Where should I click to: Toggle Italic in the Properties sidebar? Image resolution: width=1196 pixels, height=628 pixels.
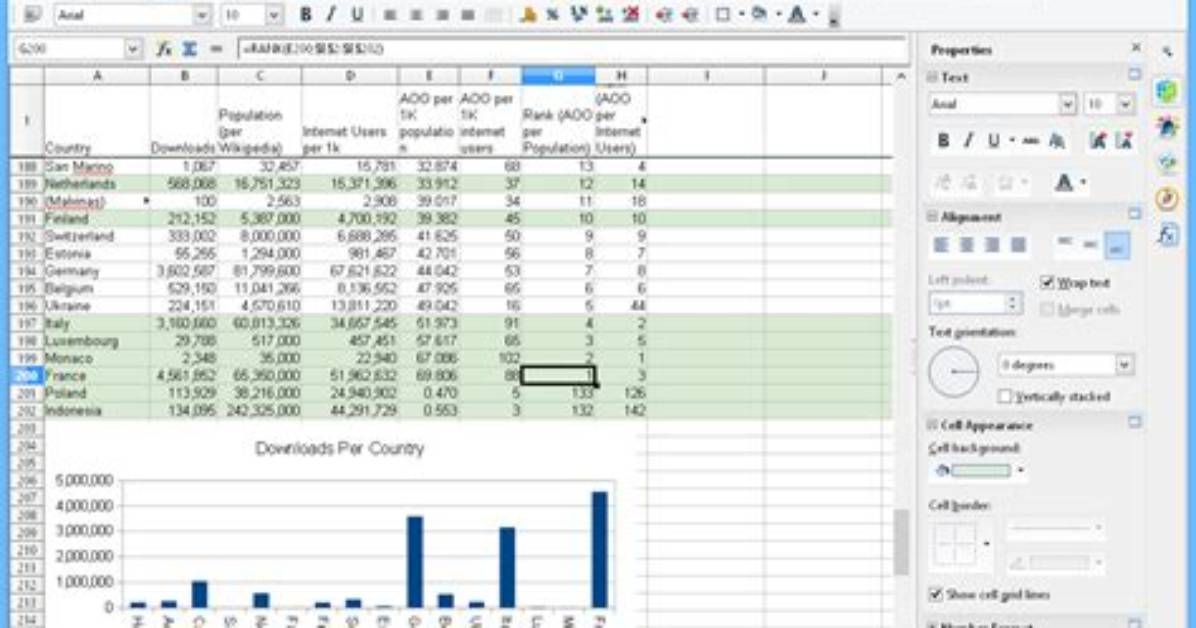pyautogui.click(x=968, y=140)
